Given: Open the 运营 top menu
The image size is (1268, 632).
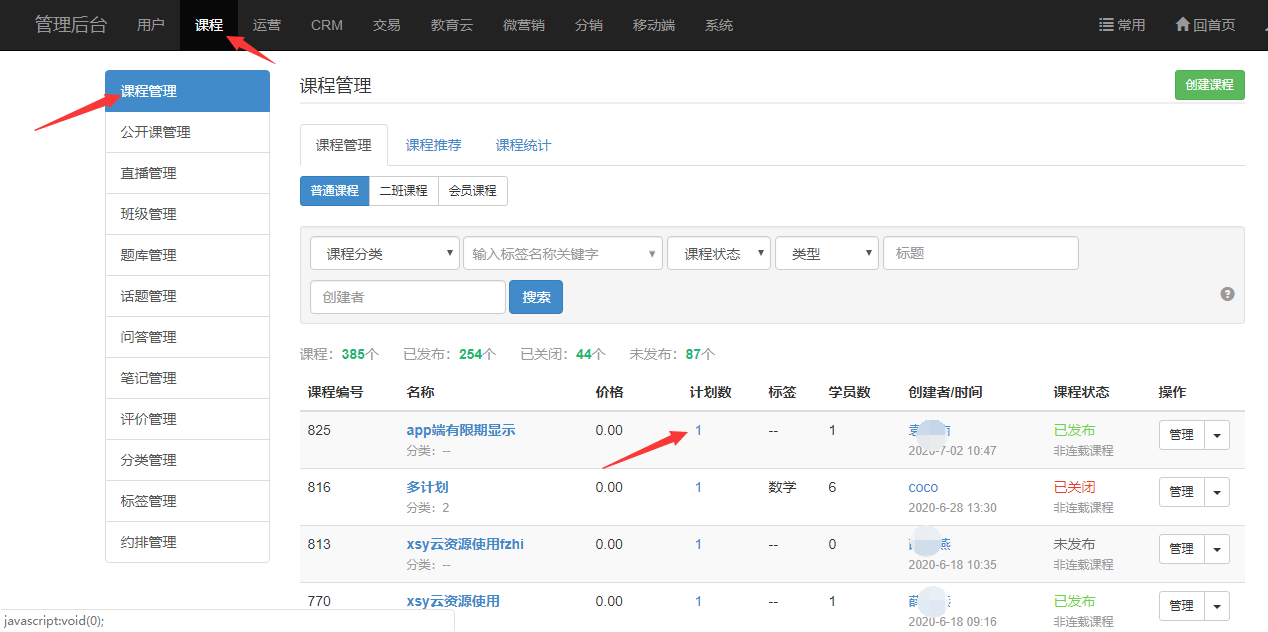Looking at the screenshot, I should point(267,25).
